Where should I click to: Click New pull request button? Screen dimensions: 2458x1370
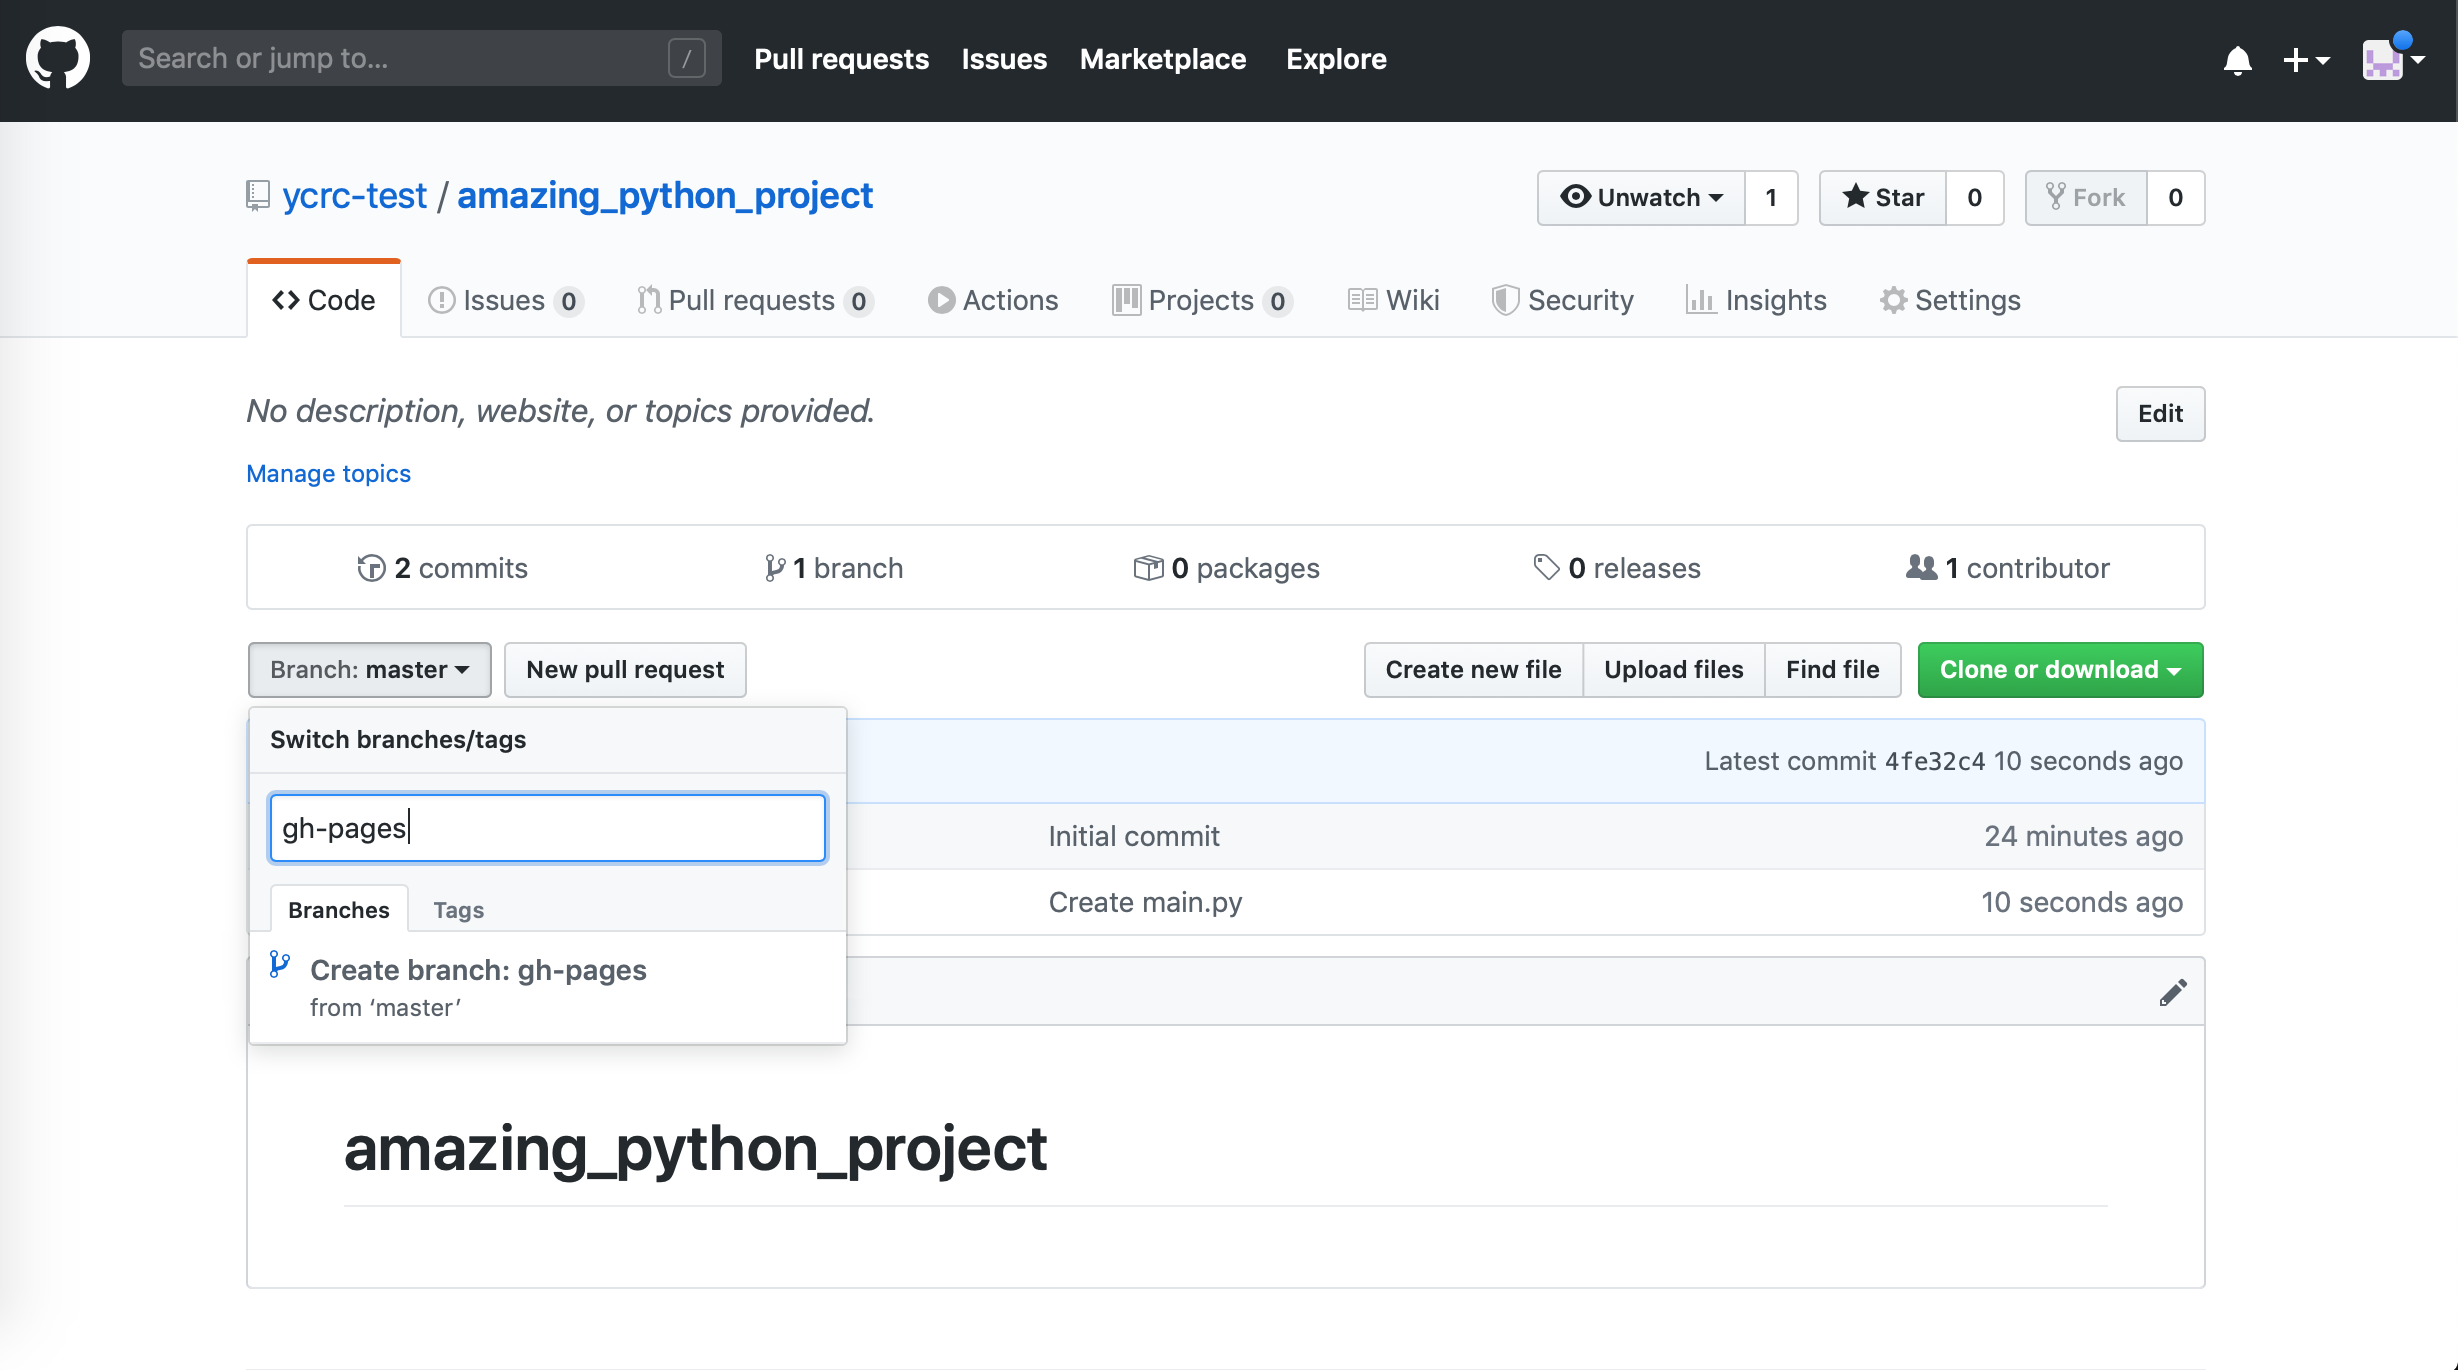625,670
